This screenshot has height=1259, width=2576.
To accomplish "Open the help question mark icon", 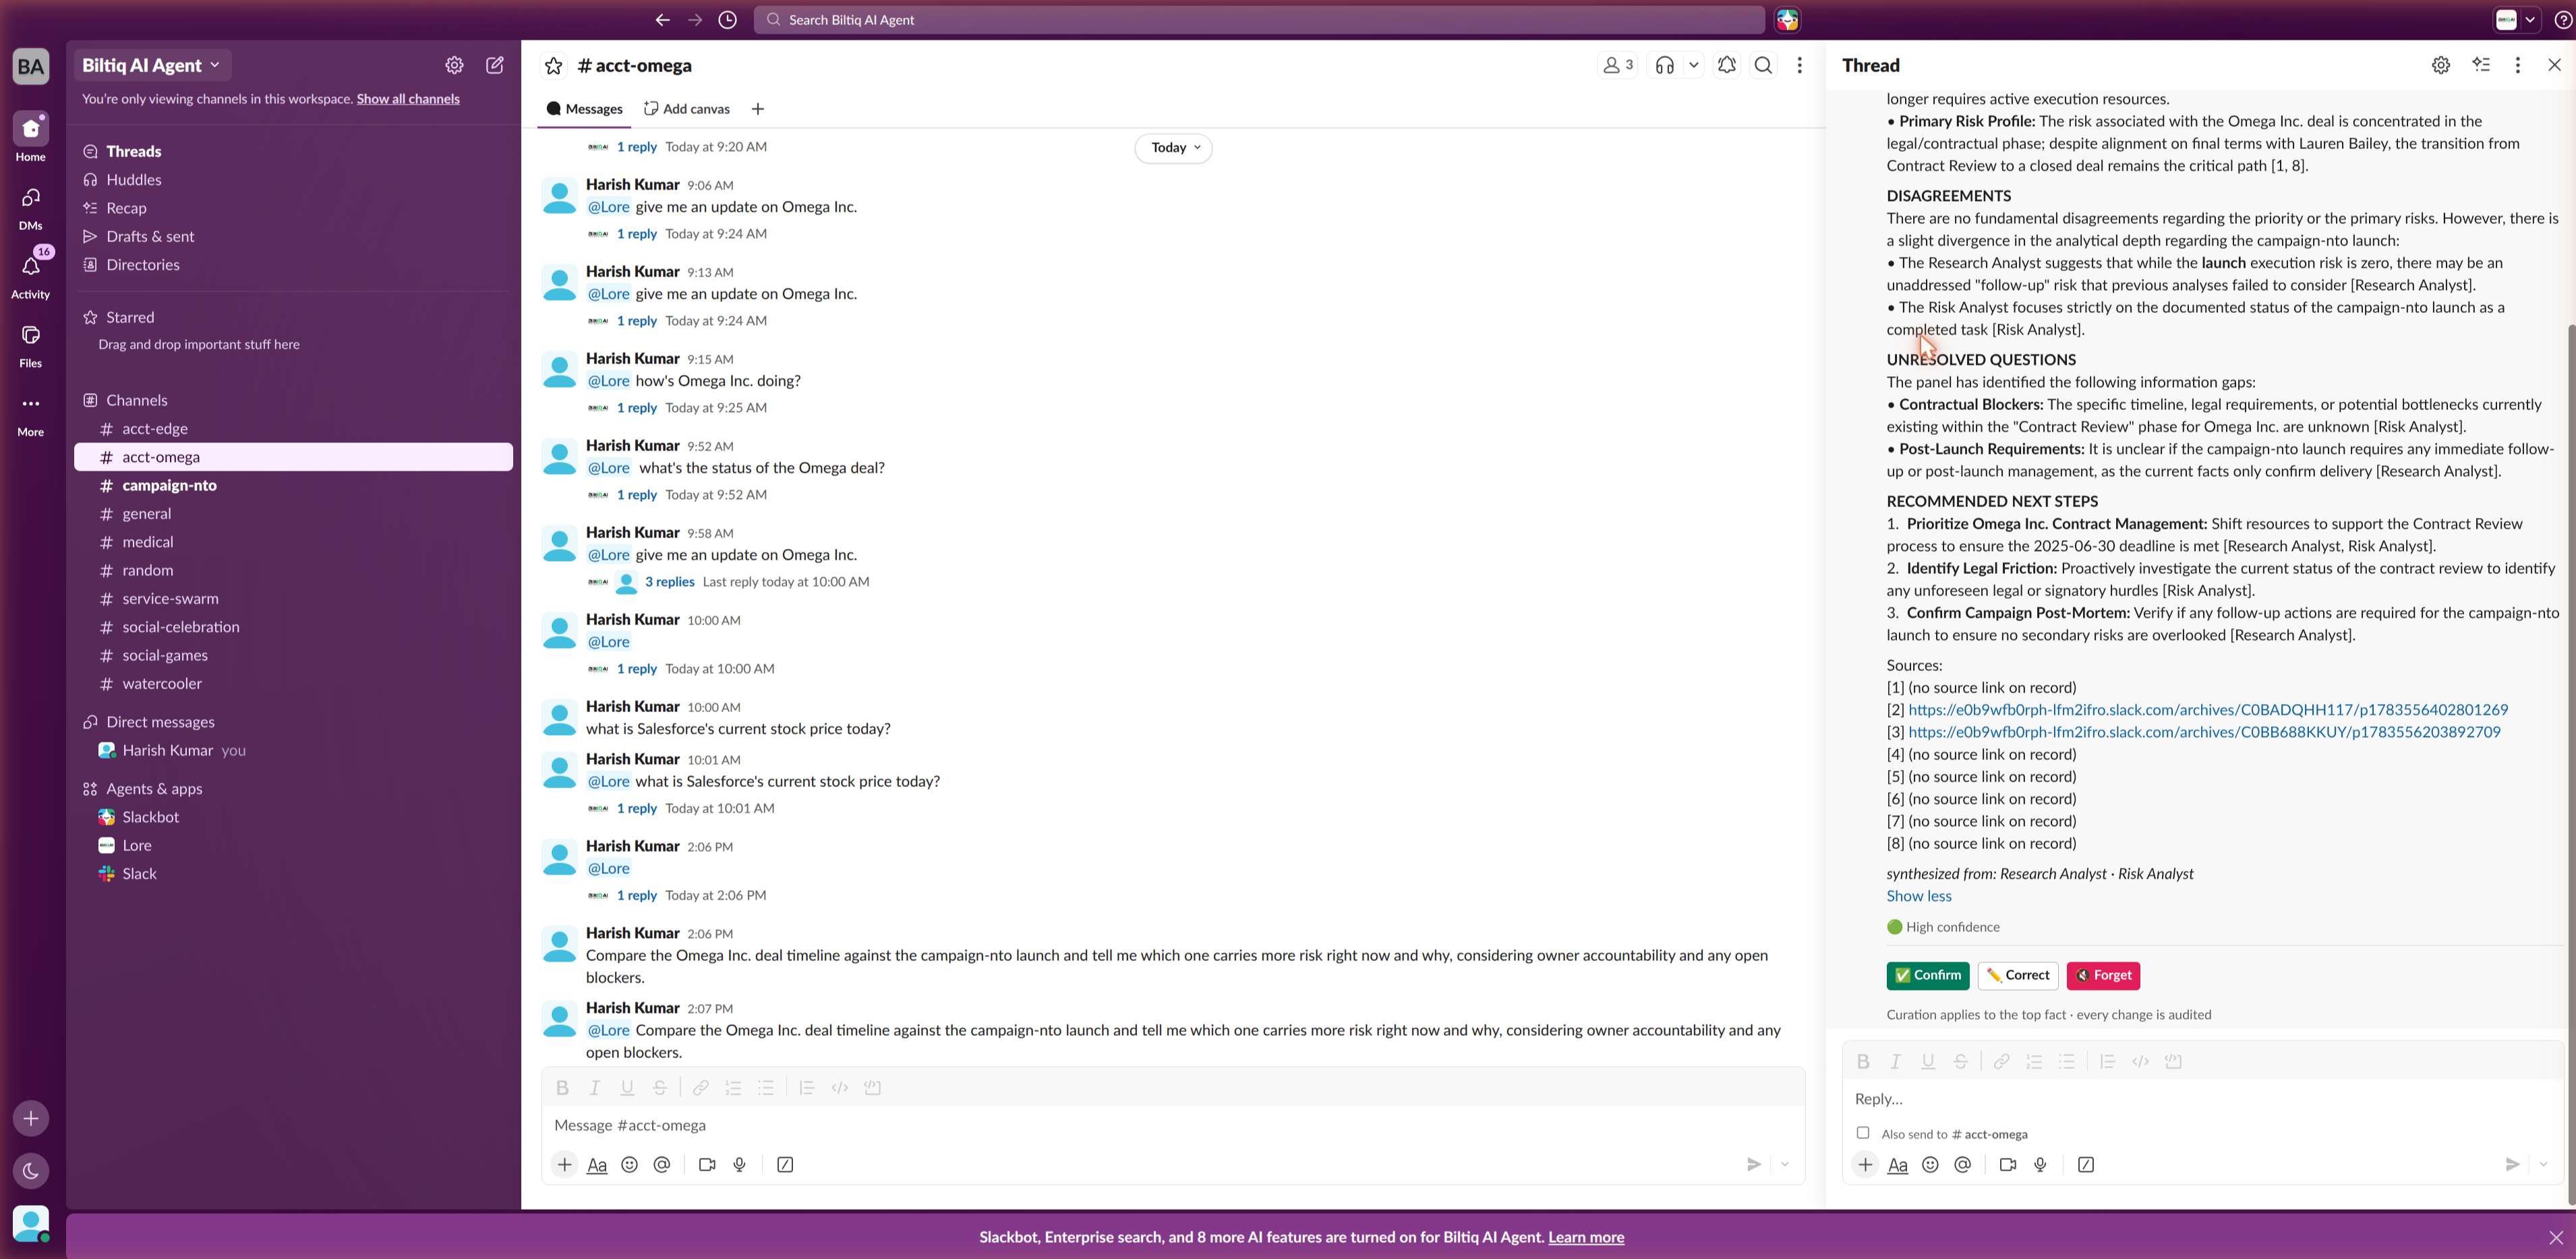I will [2563, 20].
